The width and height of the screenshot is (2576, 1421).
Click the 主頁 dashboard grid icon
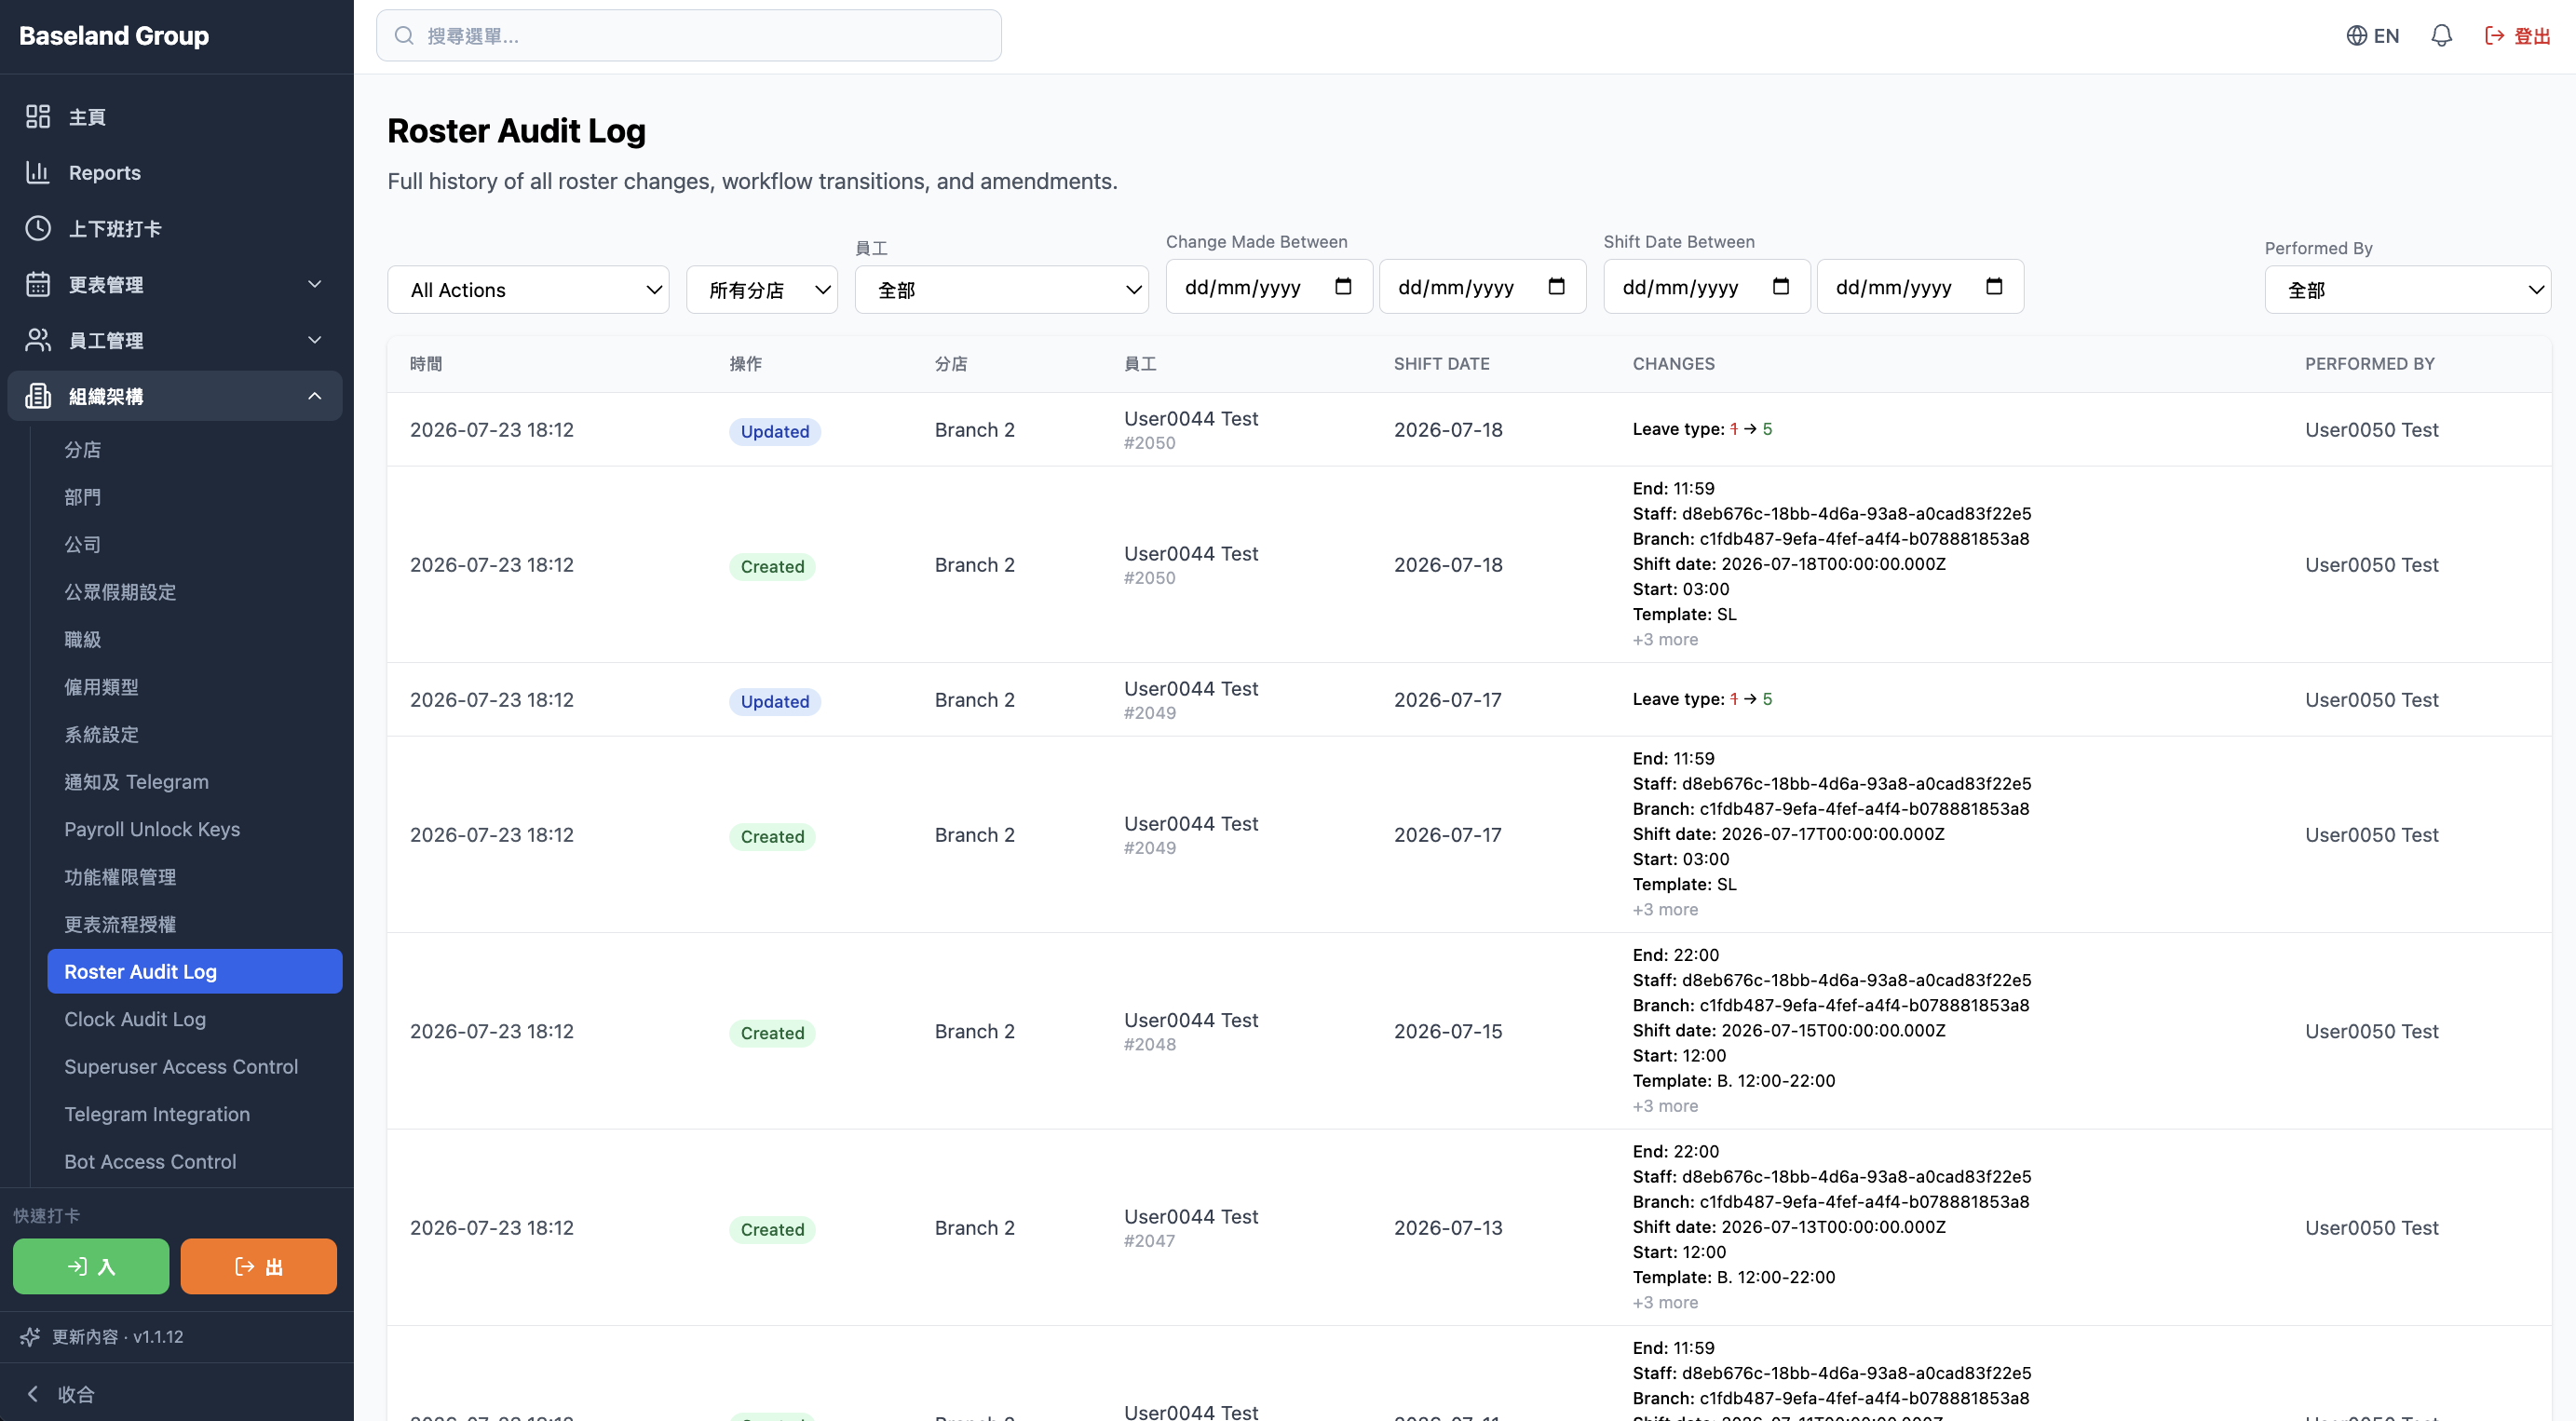tap(38, 117)
